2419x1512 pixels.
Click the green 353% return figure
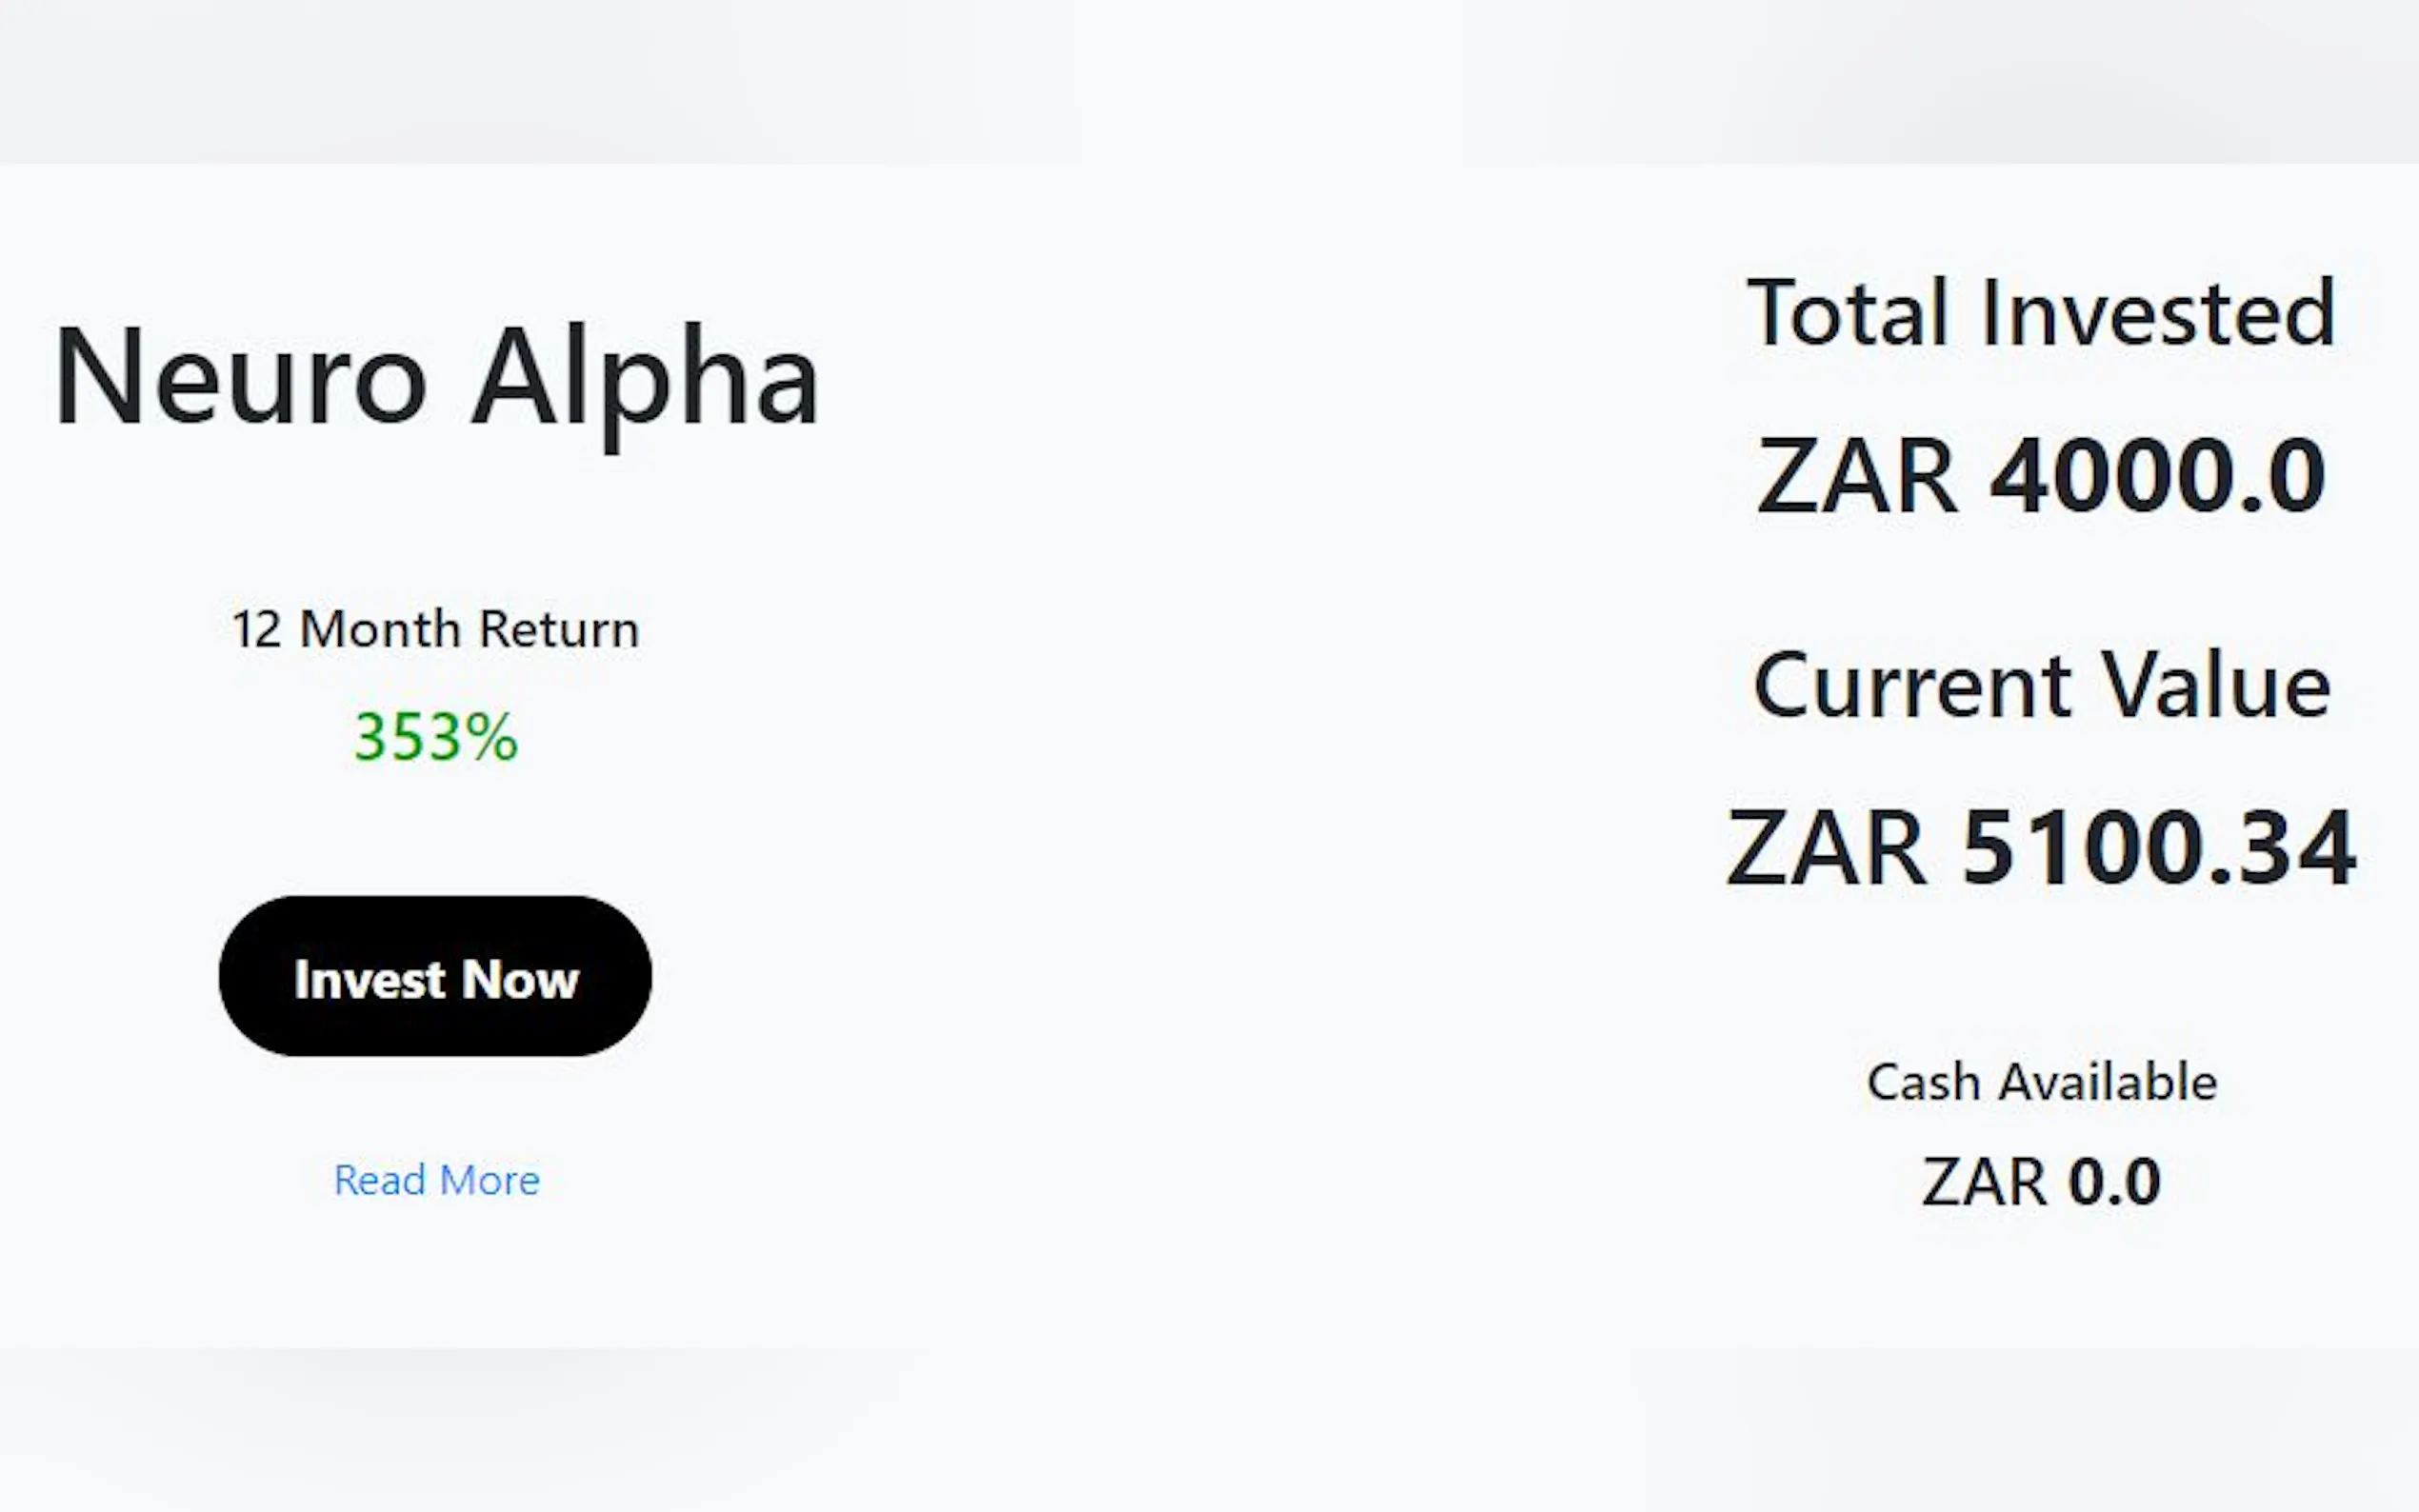(436, 737)
